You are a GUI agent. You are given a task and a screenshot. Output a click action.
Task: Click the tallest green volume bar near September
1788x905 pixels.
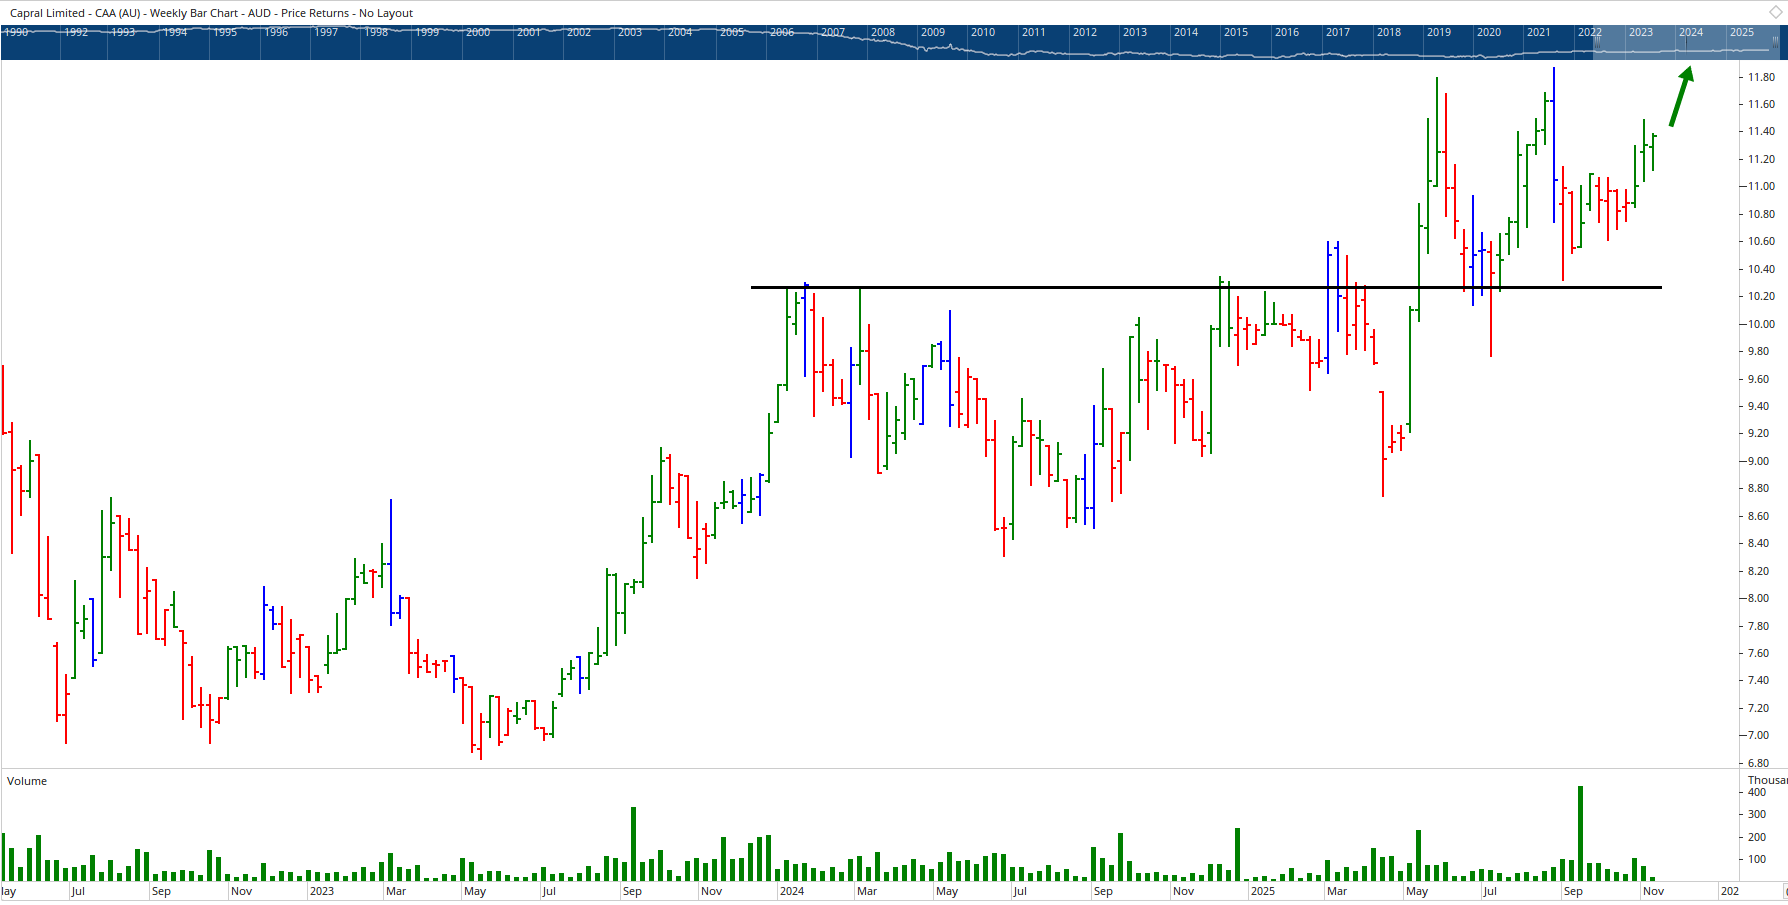click(1581, 830)
